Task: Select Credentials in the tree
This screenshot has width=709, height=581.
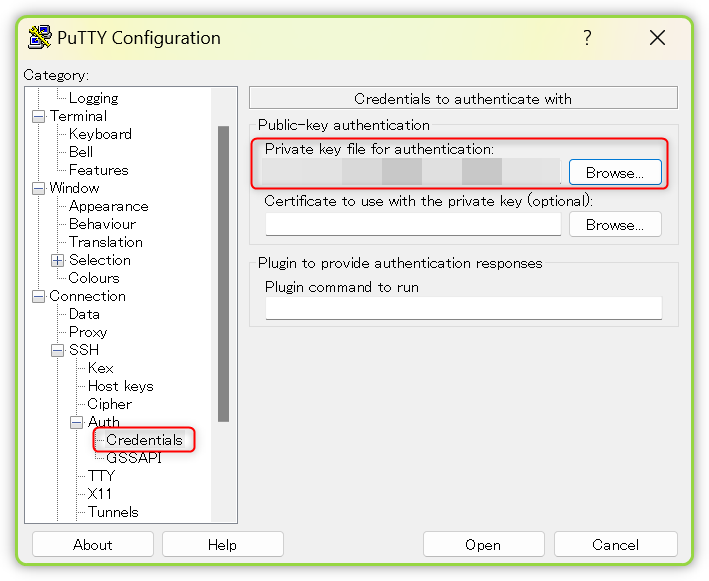Action: [144, 440]
